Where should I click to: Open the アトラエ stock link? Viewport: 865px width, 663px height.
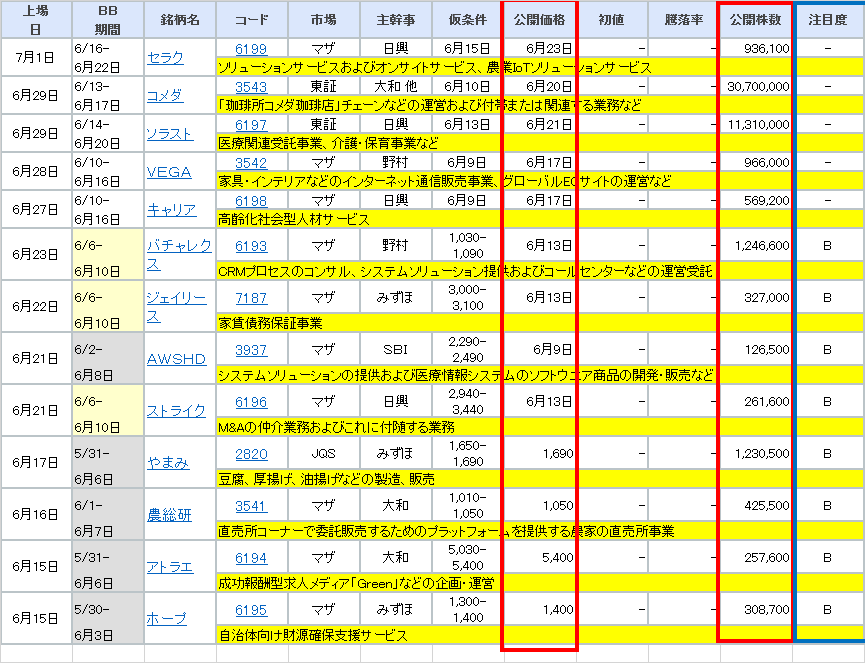pyautogui.click(x=170, y=566)
